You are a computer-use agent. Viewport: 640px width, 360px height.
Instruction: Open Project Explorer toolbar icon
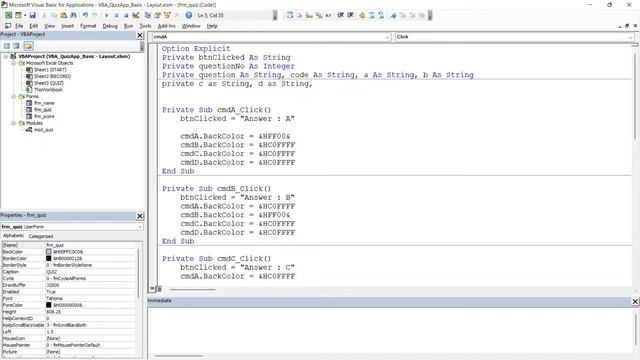pos(147,15)
